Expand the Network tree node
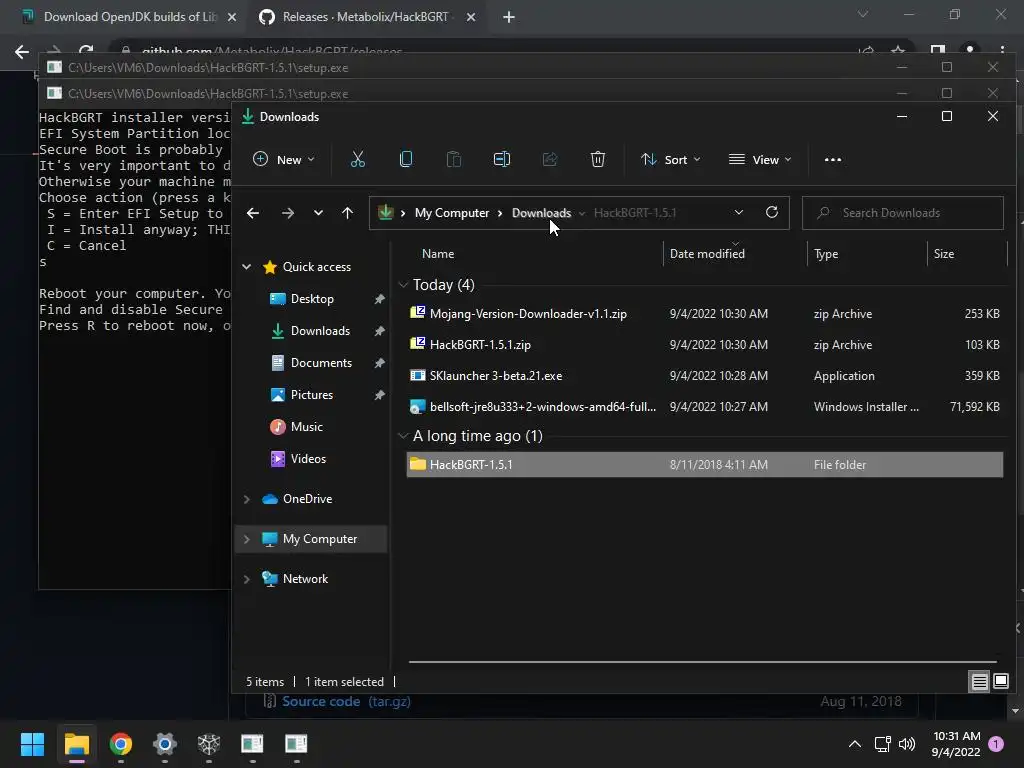This screenshot has width=1024, height=768. click(x=247, y=579)
